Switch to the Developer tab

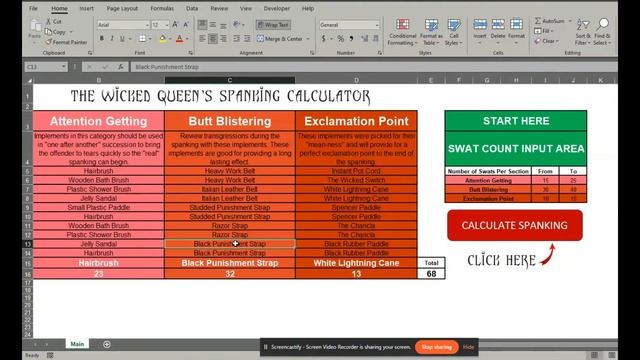[277, 8]
